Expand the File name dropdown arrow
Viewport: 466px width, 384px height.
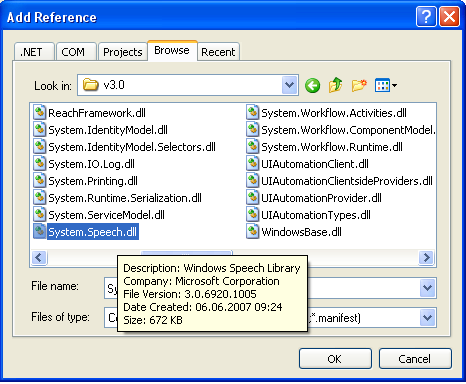[427, 288]
